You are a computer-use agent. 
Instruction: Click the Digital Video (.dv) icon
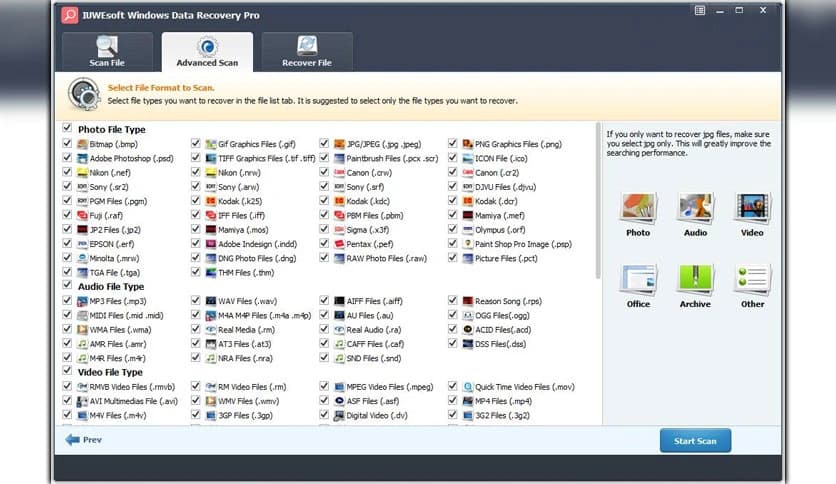pos(339,416)
